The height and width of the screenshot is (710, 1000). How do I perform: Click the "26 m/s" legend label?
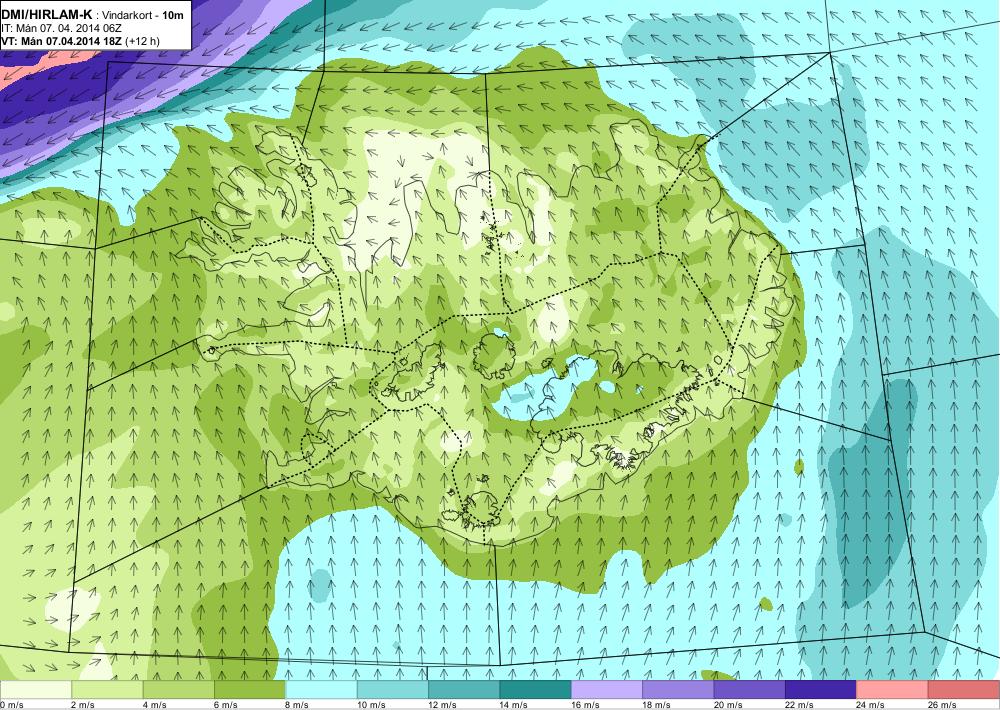tap(943, 705)
